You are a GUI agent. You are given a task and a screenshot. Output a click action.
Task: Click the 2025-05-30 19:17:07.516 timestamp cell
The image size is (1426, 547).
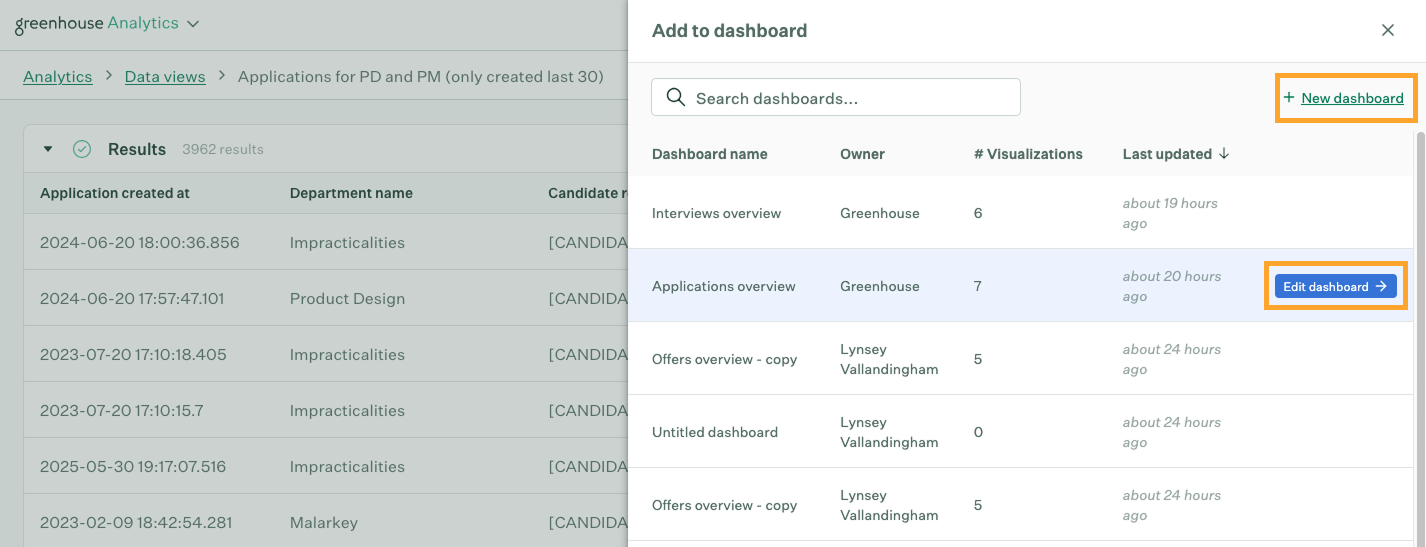tap(133, 466)
